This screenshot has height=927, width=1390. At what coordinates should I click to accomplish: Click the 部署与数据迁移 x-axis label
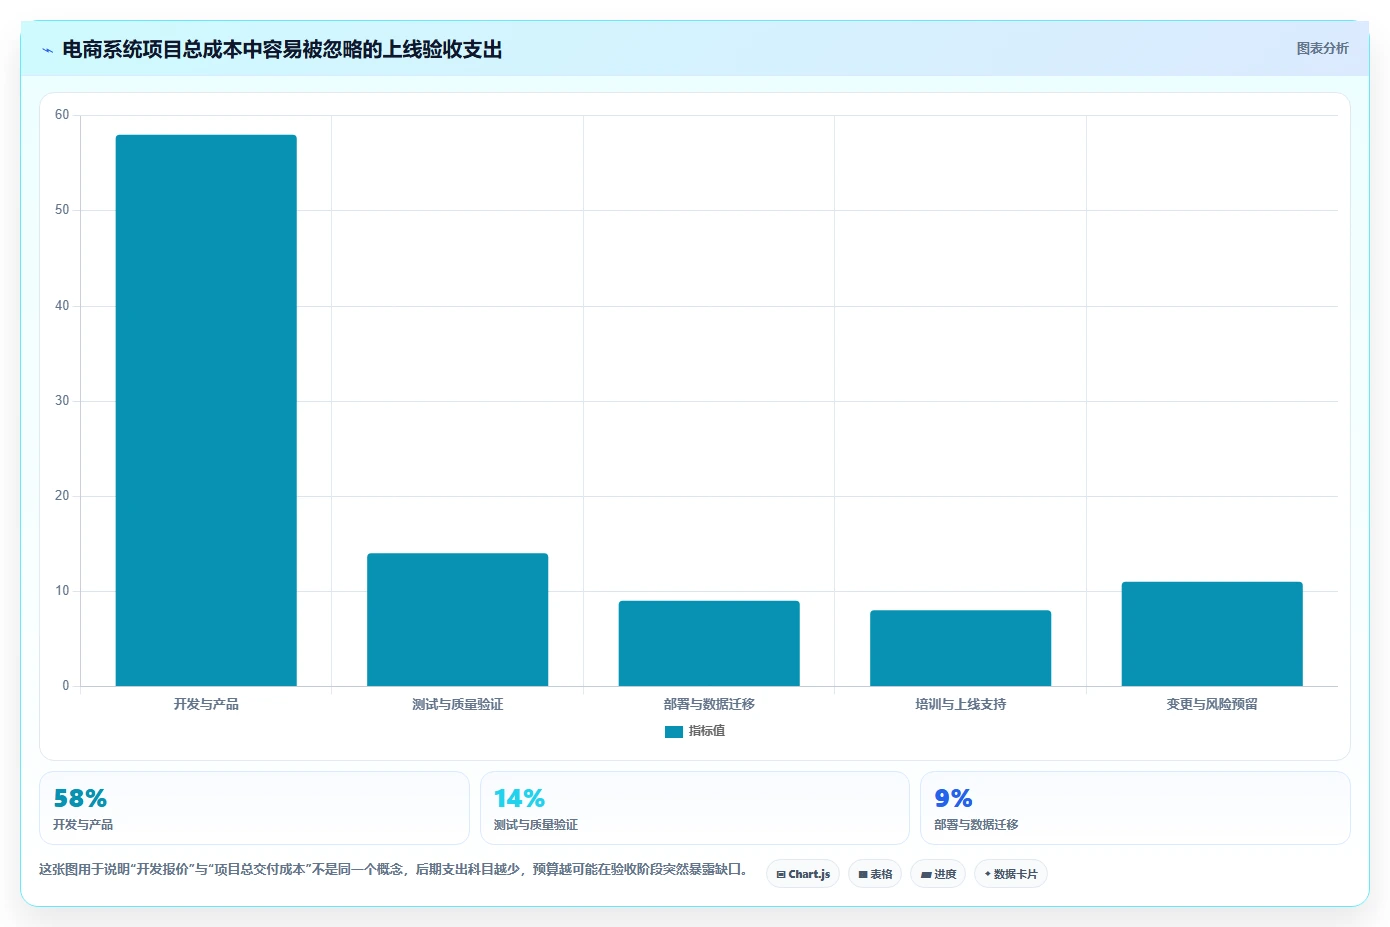pyautogui.click(x=709, y=704)
